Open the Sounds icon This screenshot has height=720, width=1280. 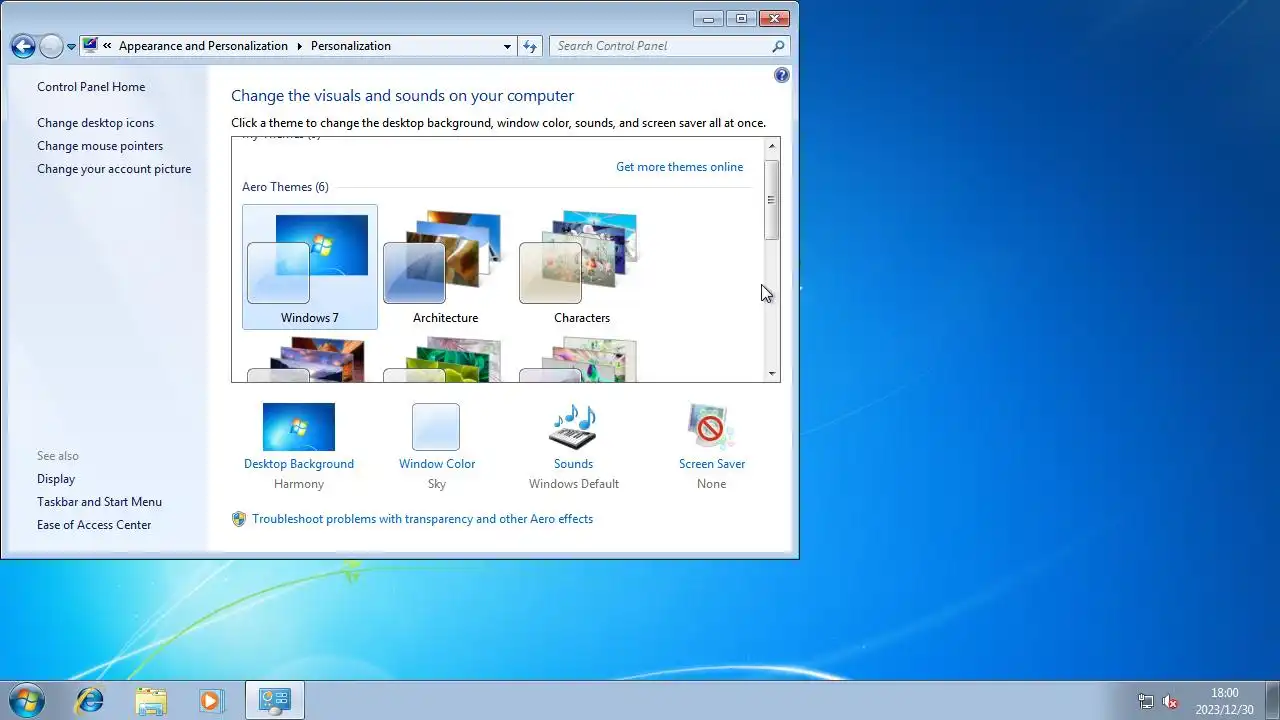tap(573, 427)
